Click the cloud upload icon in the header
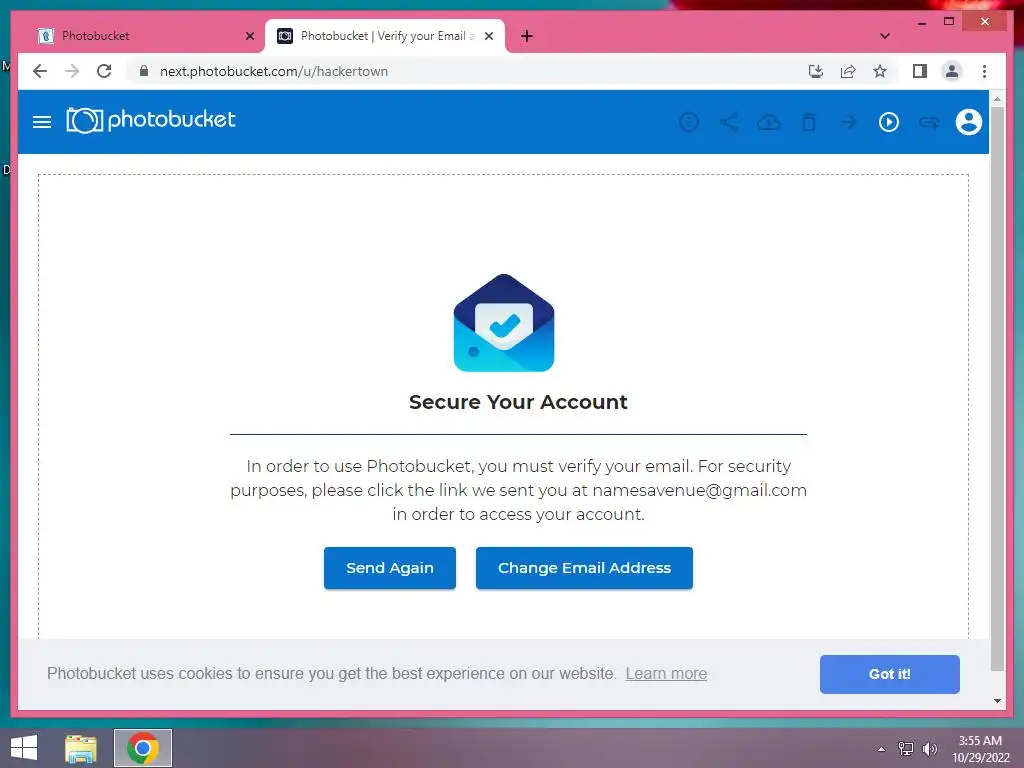Viewport: 1024px width, 768px height. click(x=769, y=122)
